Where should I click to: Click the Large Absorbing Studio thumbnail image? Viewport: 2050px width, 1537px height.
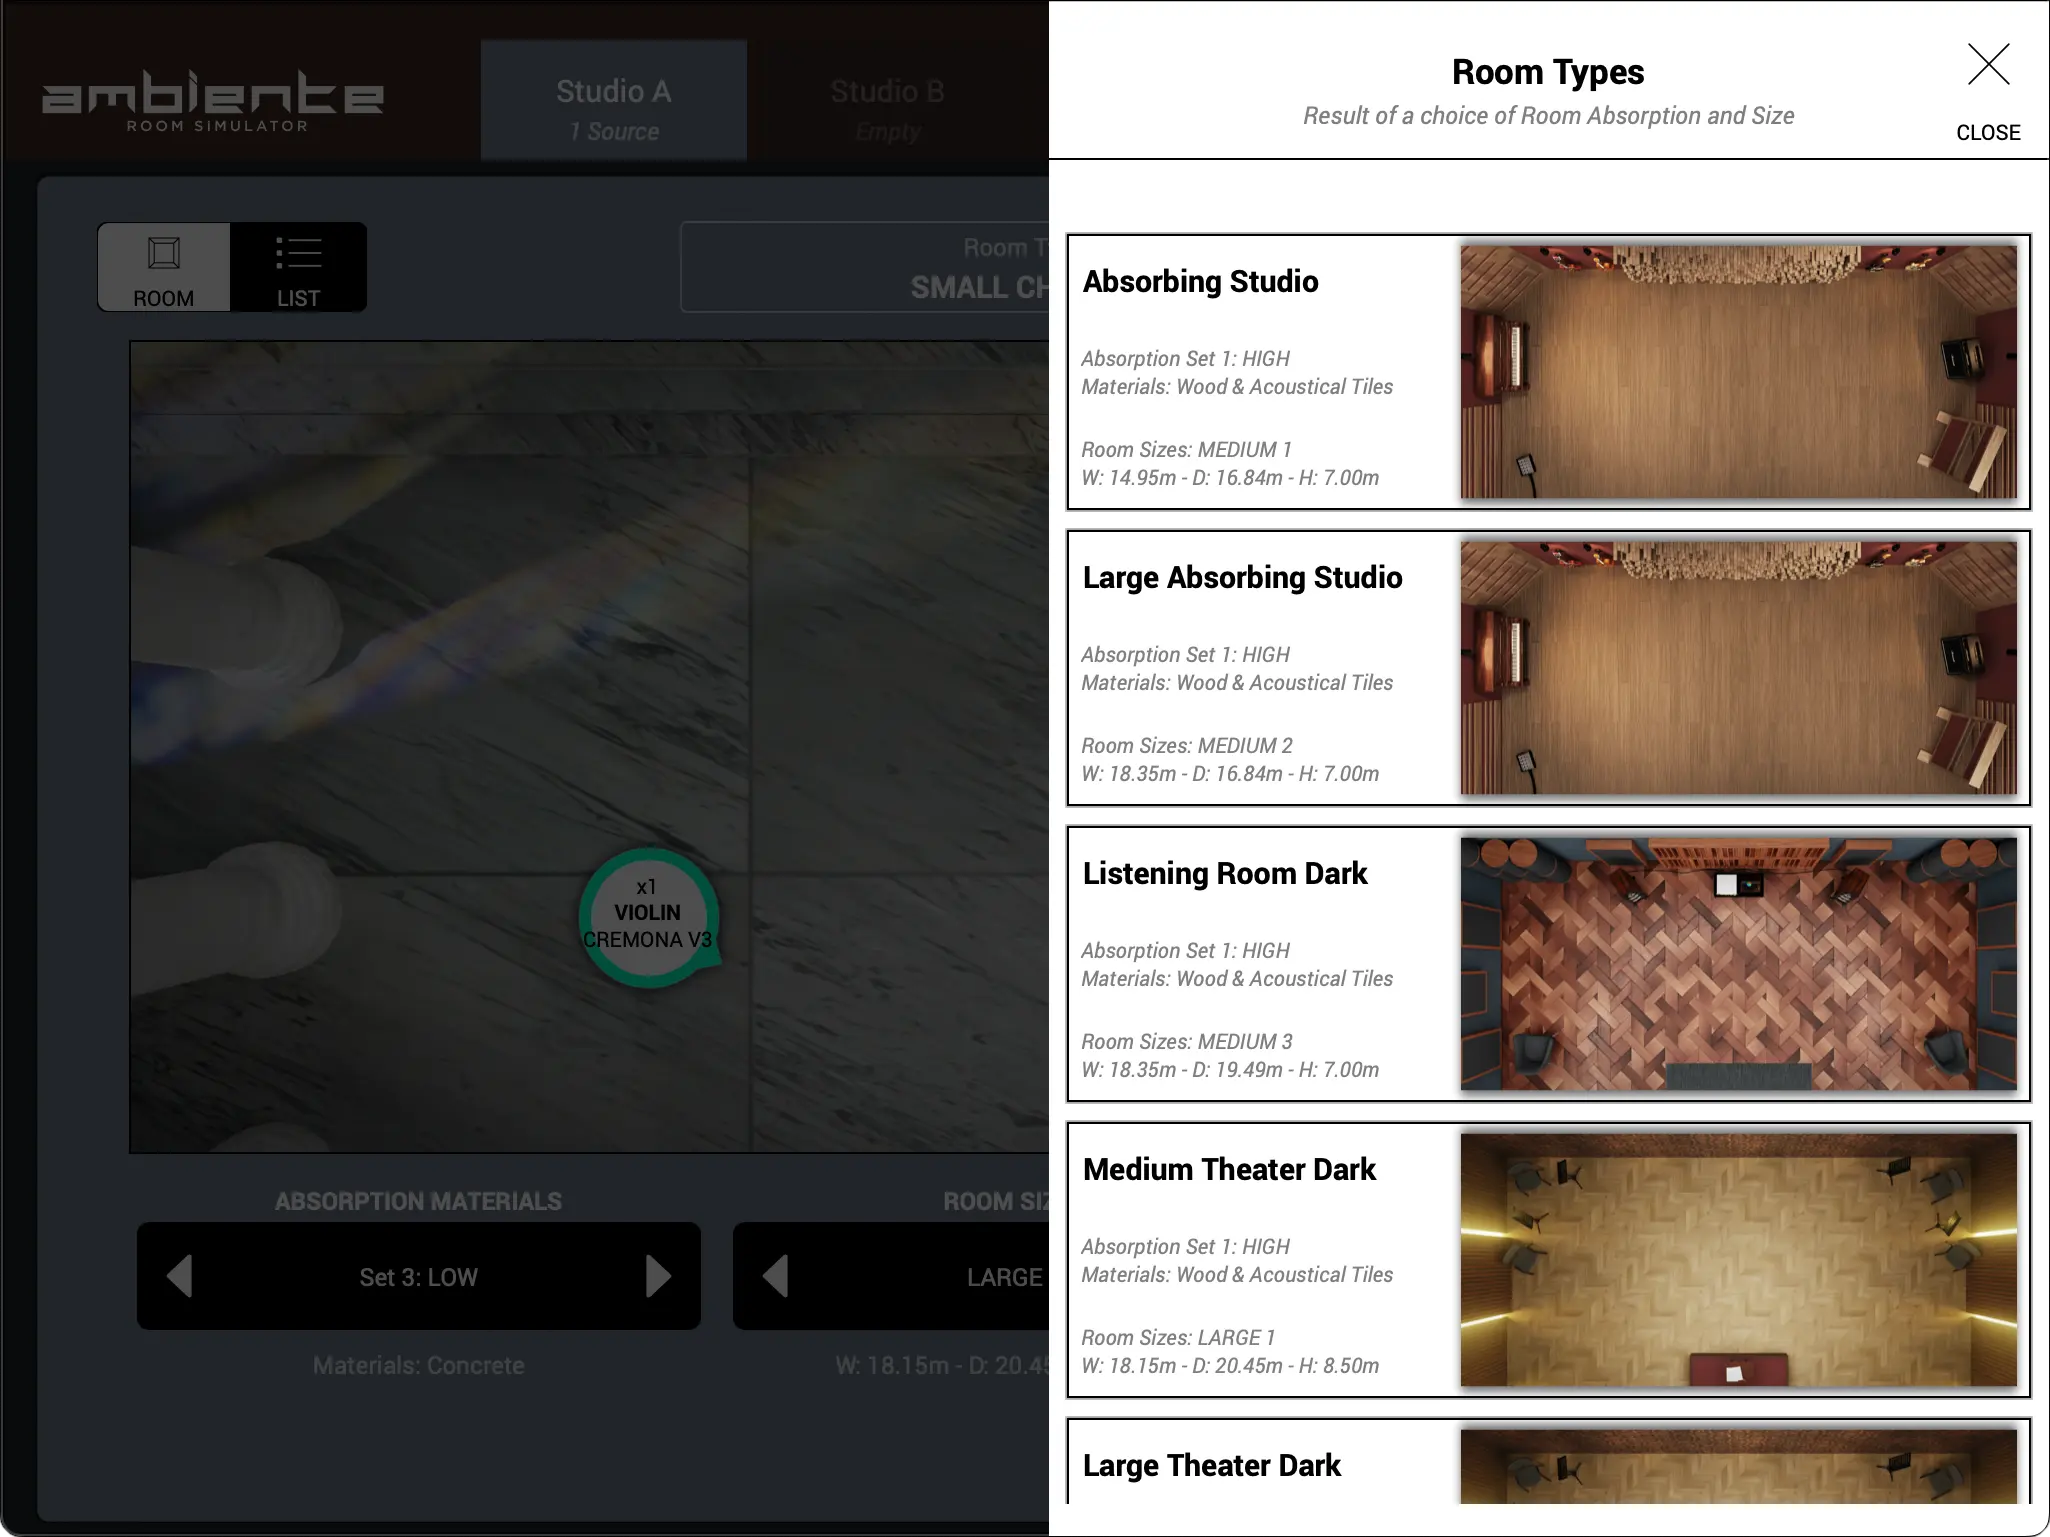pyautogui.click(x=1738, y=668)
